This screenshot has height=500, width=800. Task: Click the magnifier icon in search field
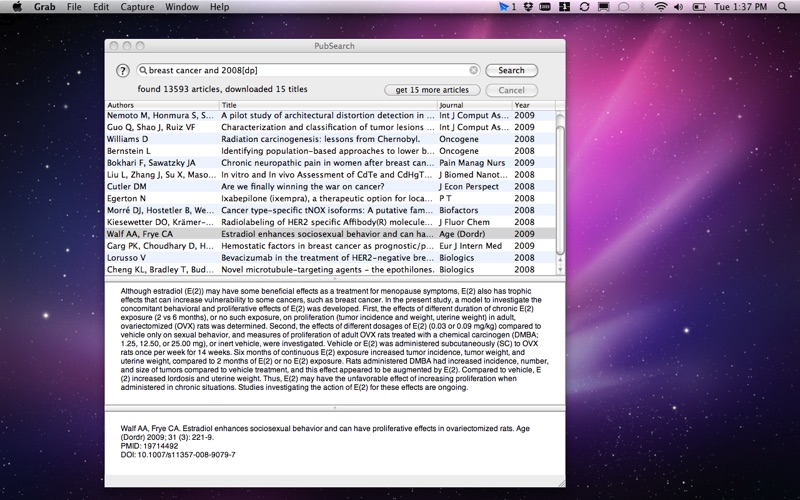click(x=143, y=70)
